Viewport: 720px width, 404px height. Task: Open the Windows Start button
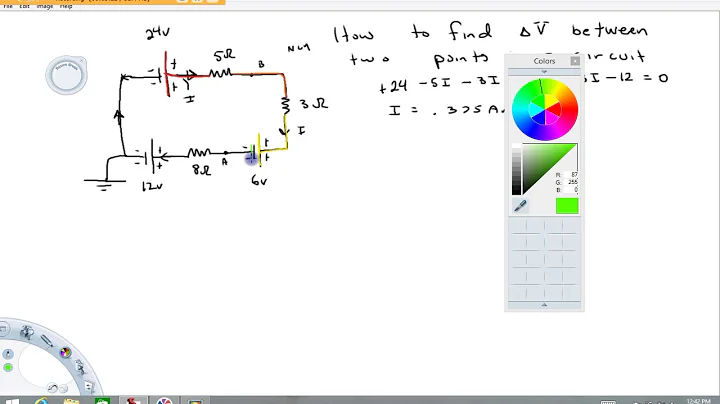(12, 401)
